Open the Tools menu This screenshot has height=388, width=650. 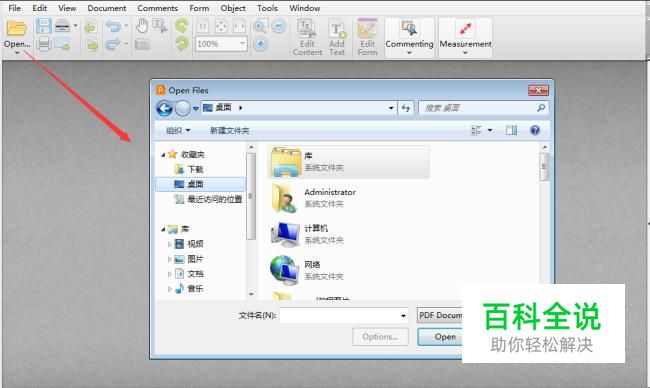267,8
